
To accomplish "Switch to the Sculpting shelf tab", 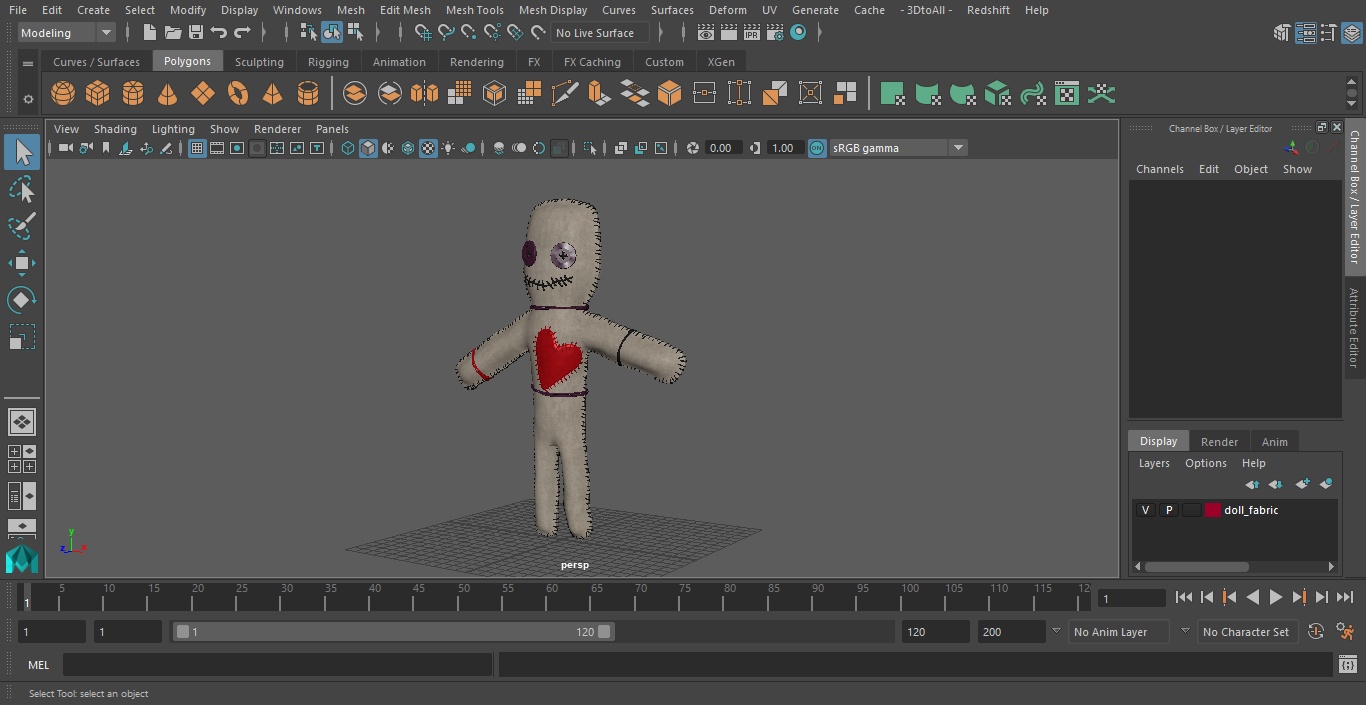I will (259, 62).
